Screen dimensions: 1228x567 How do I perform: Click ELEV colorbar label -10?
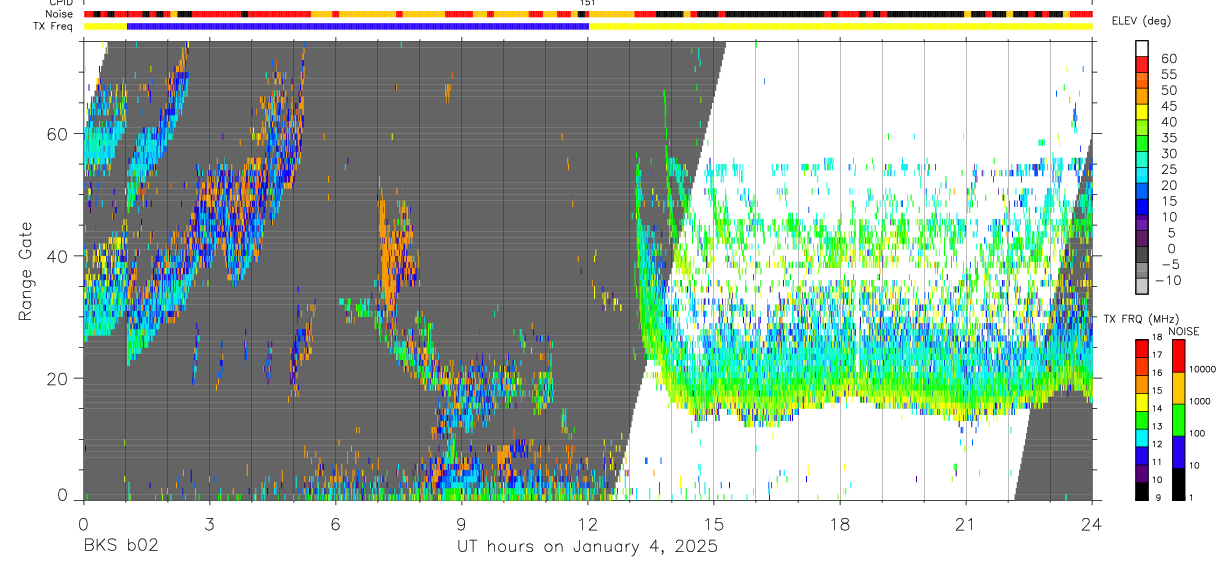(x=1168, y=281)
